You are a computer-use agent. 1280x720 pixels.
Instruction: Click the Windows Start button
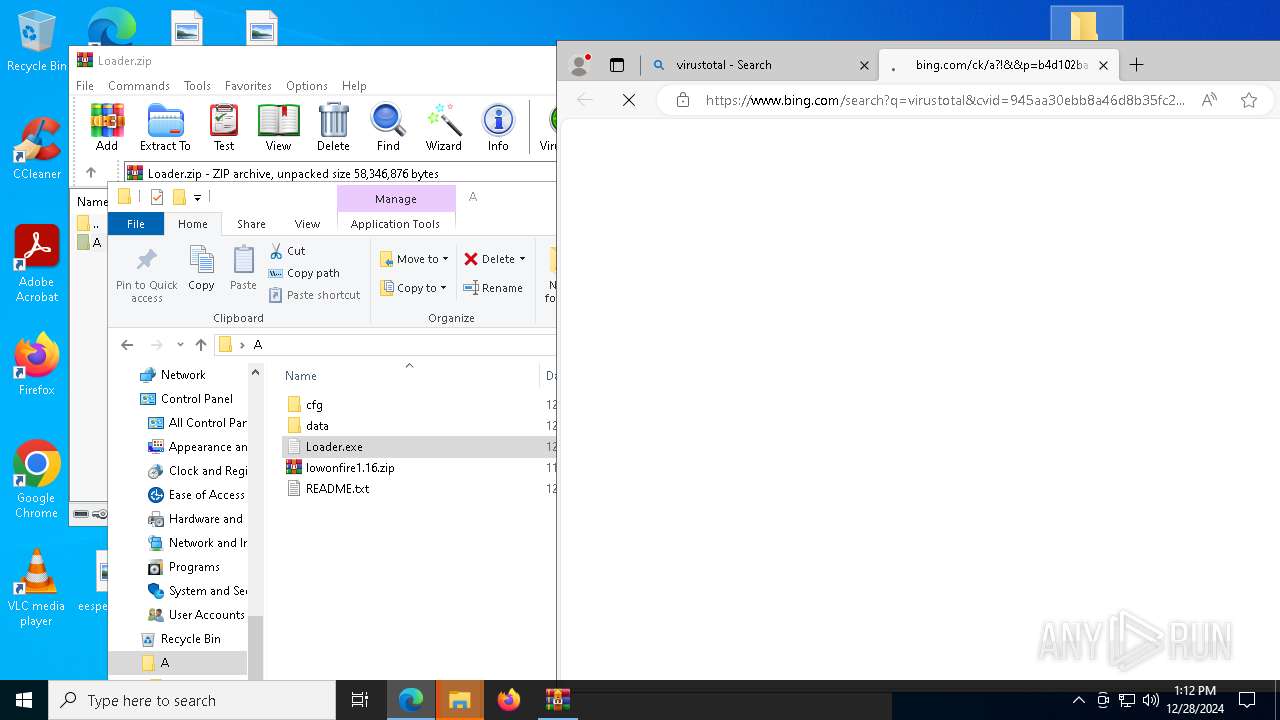(24, 700)
